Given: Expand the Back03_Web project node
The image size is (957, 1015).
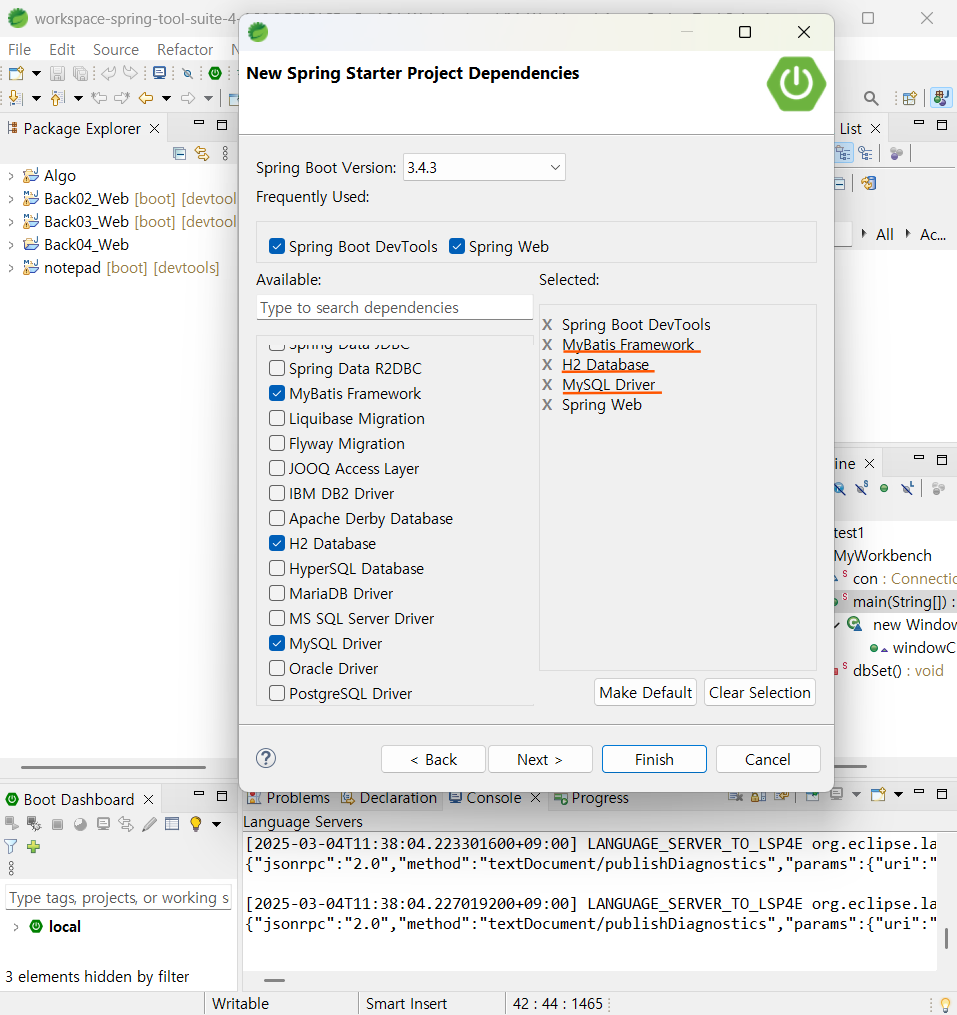Looking at the screenshot, I should click(x=10, y=222).
